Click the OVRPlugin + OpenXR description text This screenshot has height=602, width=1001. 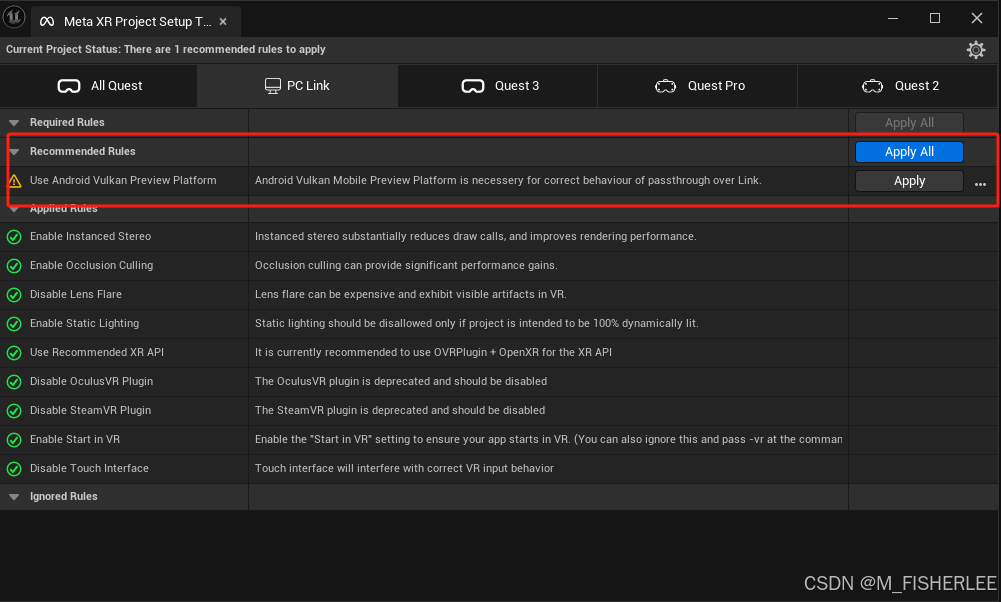click(433, 352)
